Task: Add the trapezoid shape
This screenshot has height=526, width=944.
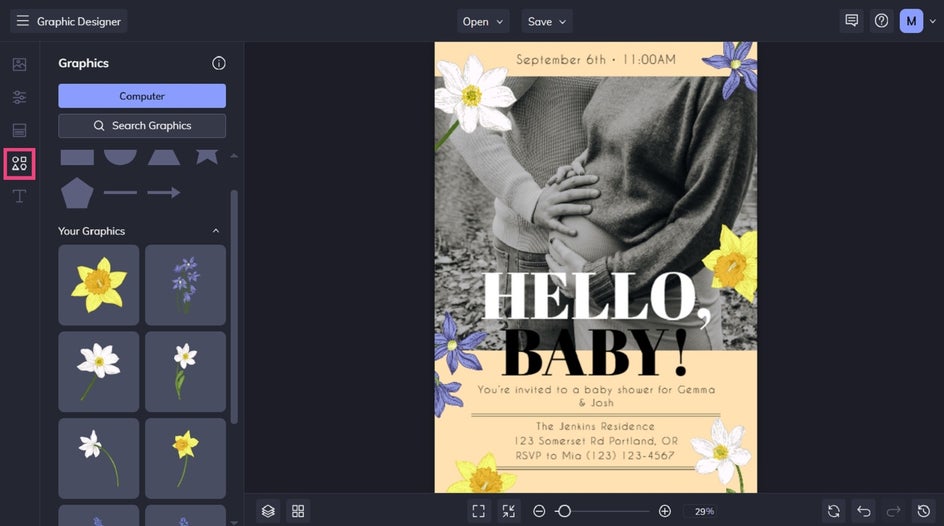Action: point(164,157)
